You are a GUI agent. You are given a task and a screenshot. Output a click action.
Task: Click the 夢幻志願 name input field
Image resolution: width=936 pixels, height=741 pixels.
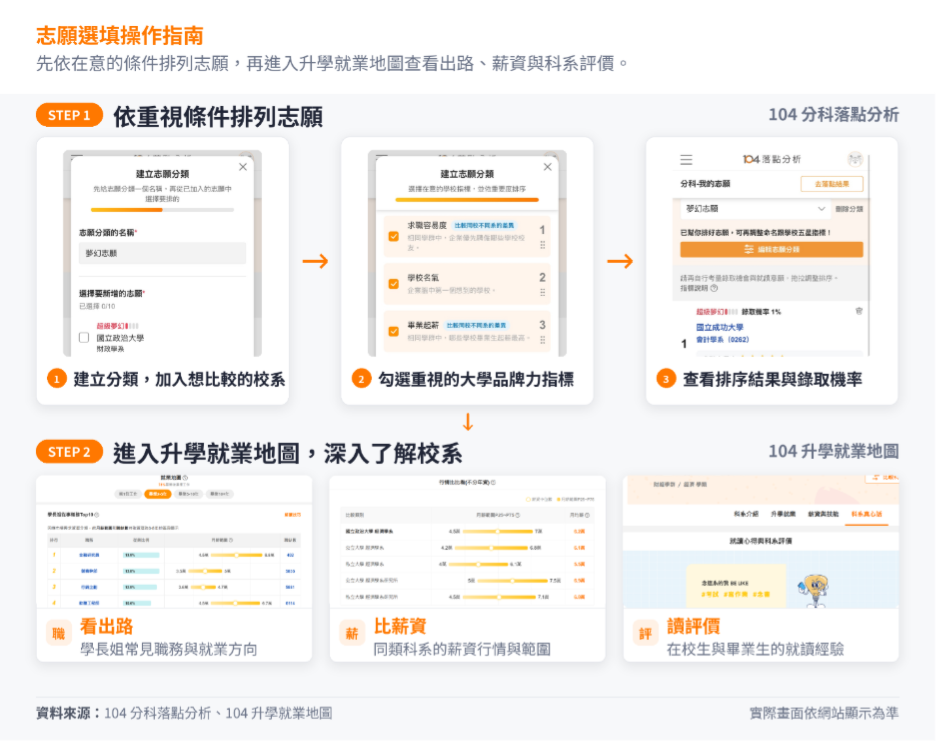click(x=162, y=253)
